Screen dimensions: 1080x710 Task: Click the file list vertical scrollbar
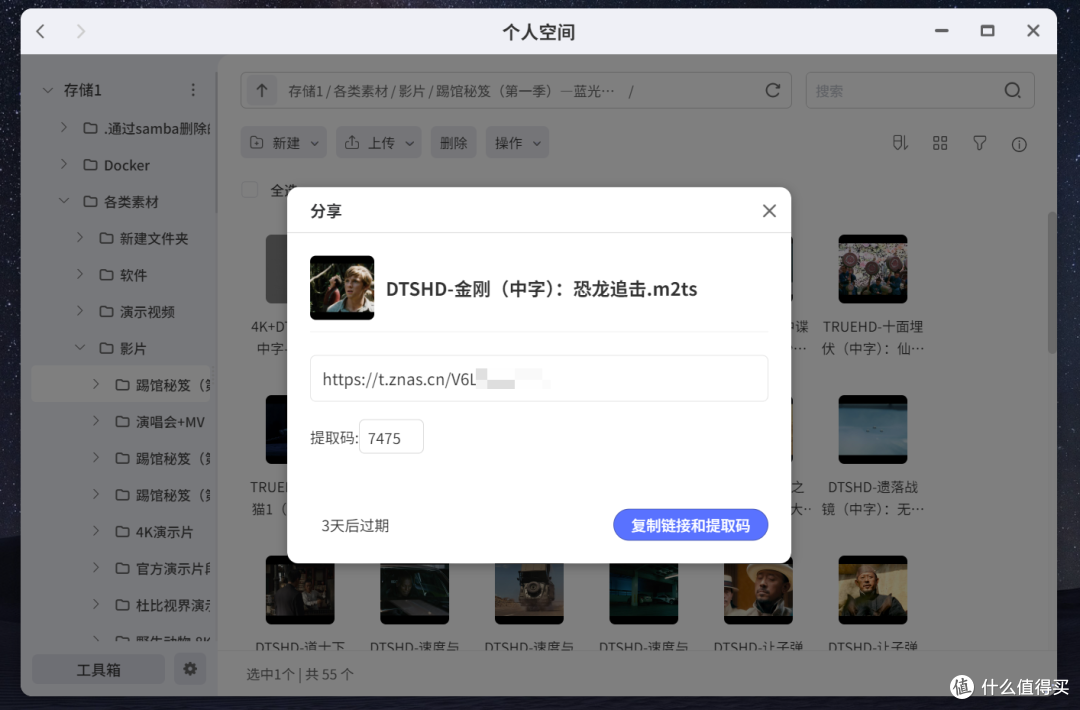[x=1052, y=282]
